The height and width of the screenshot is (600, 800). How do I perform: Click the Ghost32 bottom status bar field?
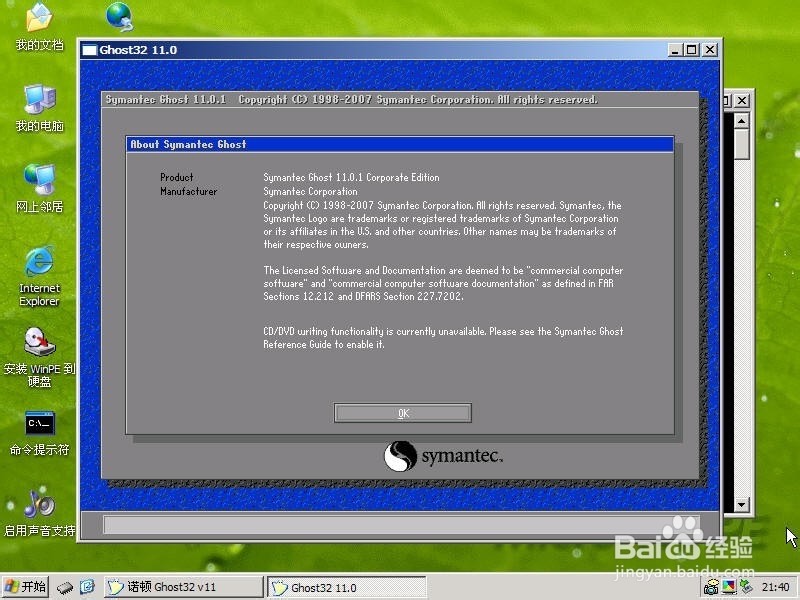[401, 524]
